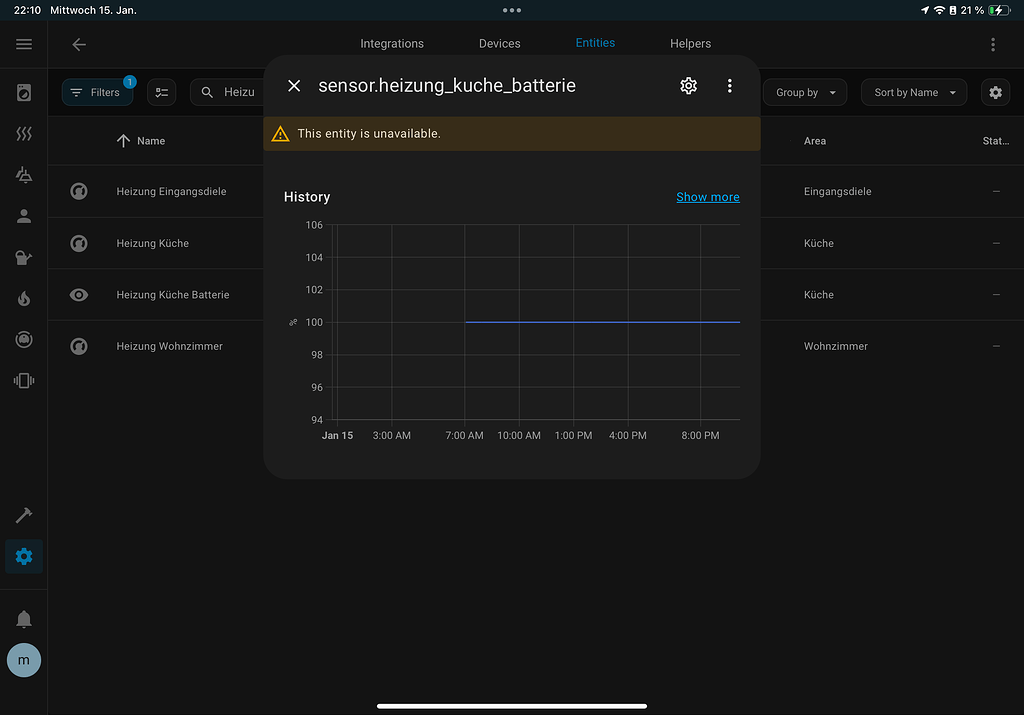Toggle the eye icon on Heizung Küche Batterie

[x=78, y=294]
